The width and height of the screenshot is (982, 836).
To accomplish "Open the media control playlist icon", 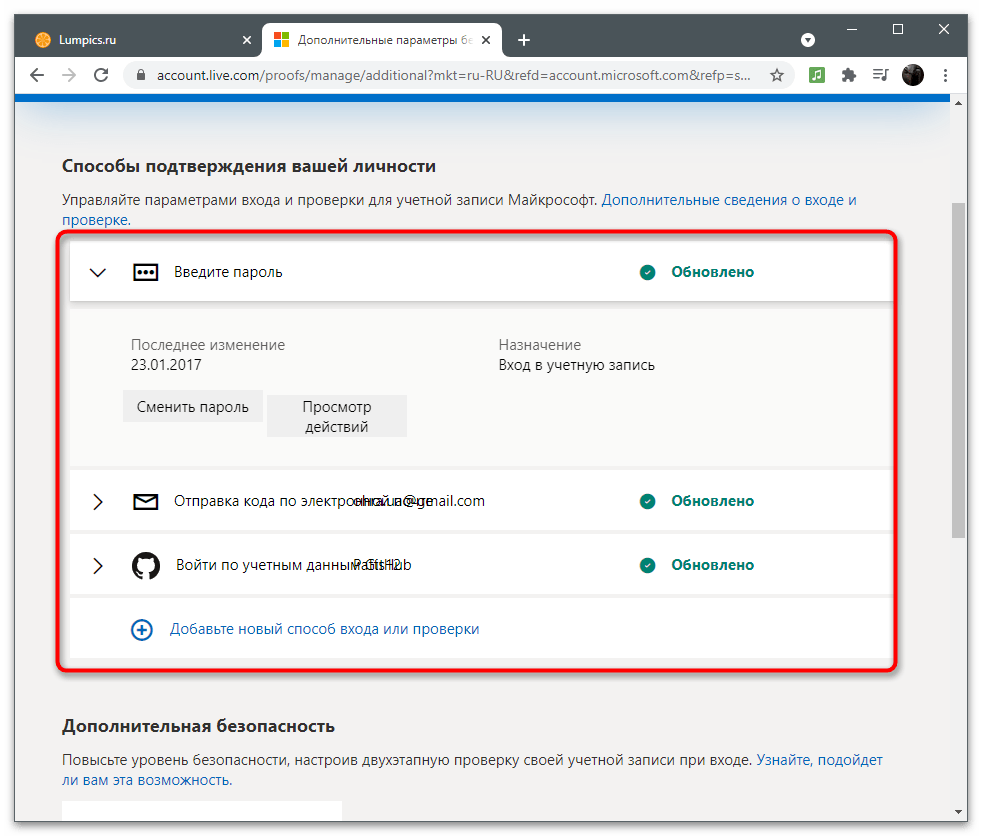I will pyautogui.click(x=881, y=75).
